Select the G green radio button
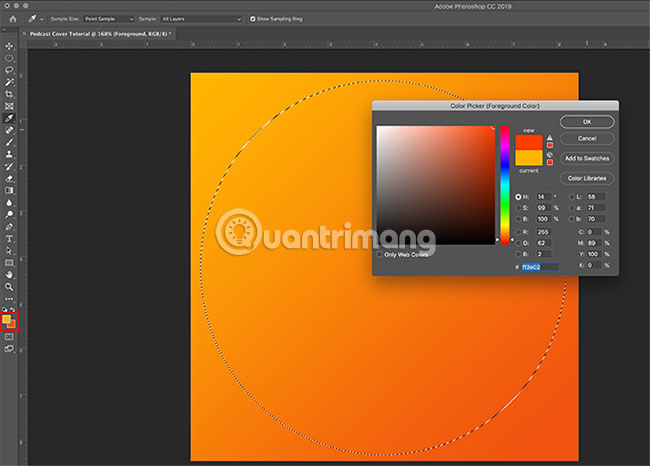The image size is (650, 466). click(x=518, y=243)
